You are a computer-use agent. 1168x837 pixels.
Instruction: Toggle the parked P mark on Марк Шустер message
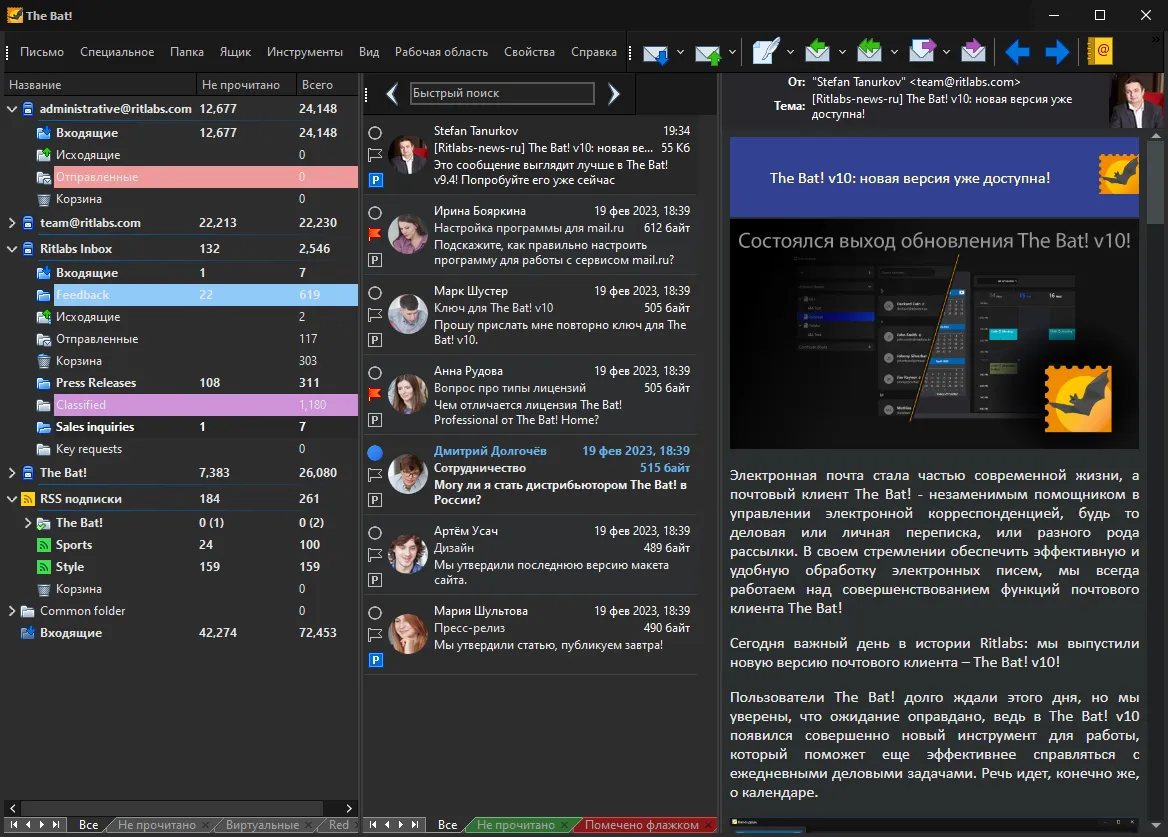tap(375, 340)
